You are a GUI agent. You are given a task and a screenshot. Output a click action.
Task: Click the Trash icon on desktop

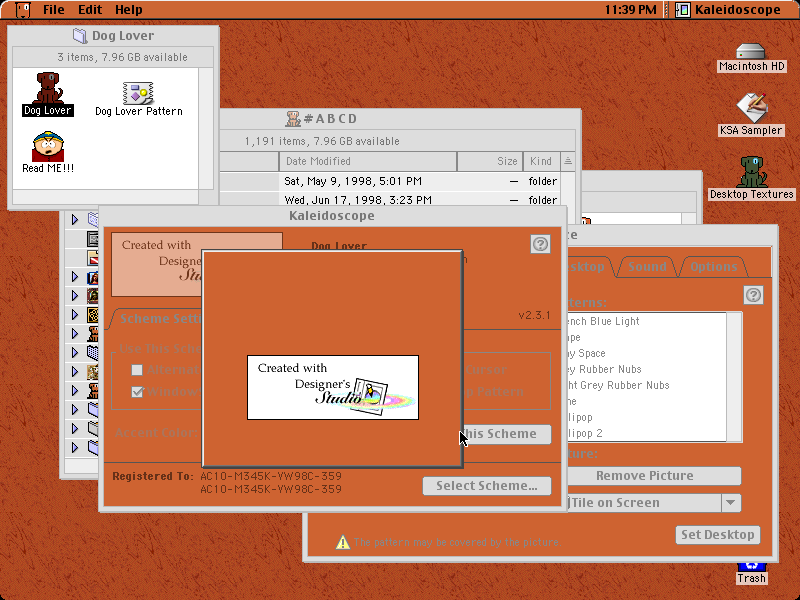point(751,567)
